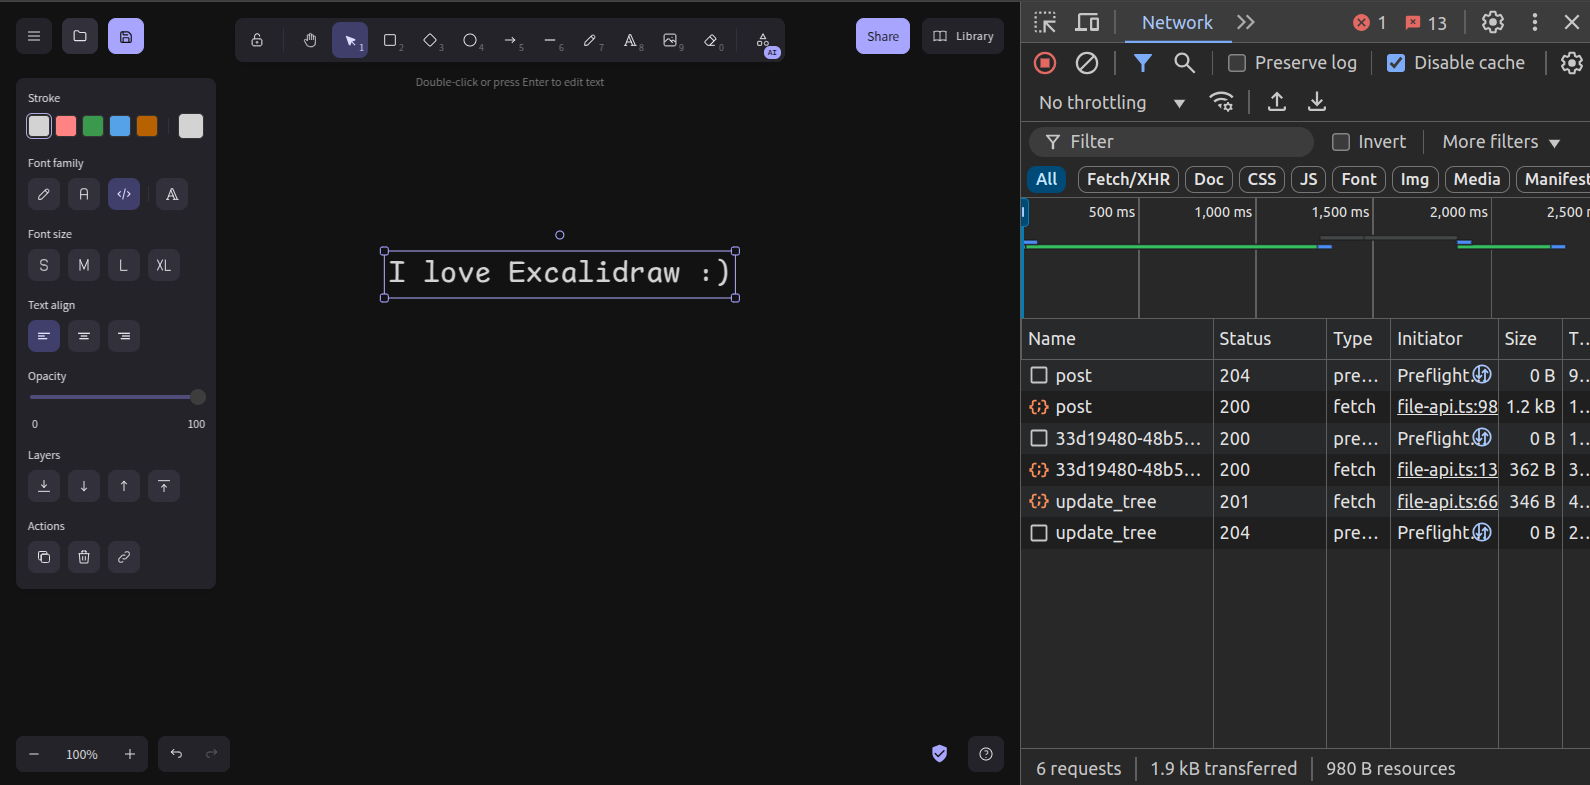Align text right
This screenshot has height=785, width=1590.
pyautogui.click(x=124, y=336)
